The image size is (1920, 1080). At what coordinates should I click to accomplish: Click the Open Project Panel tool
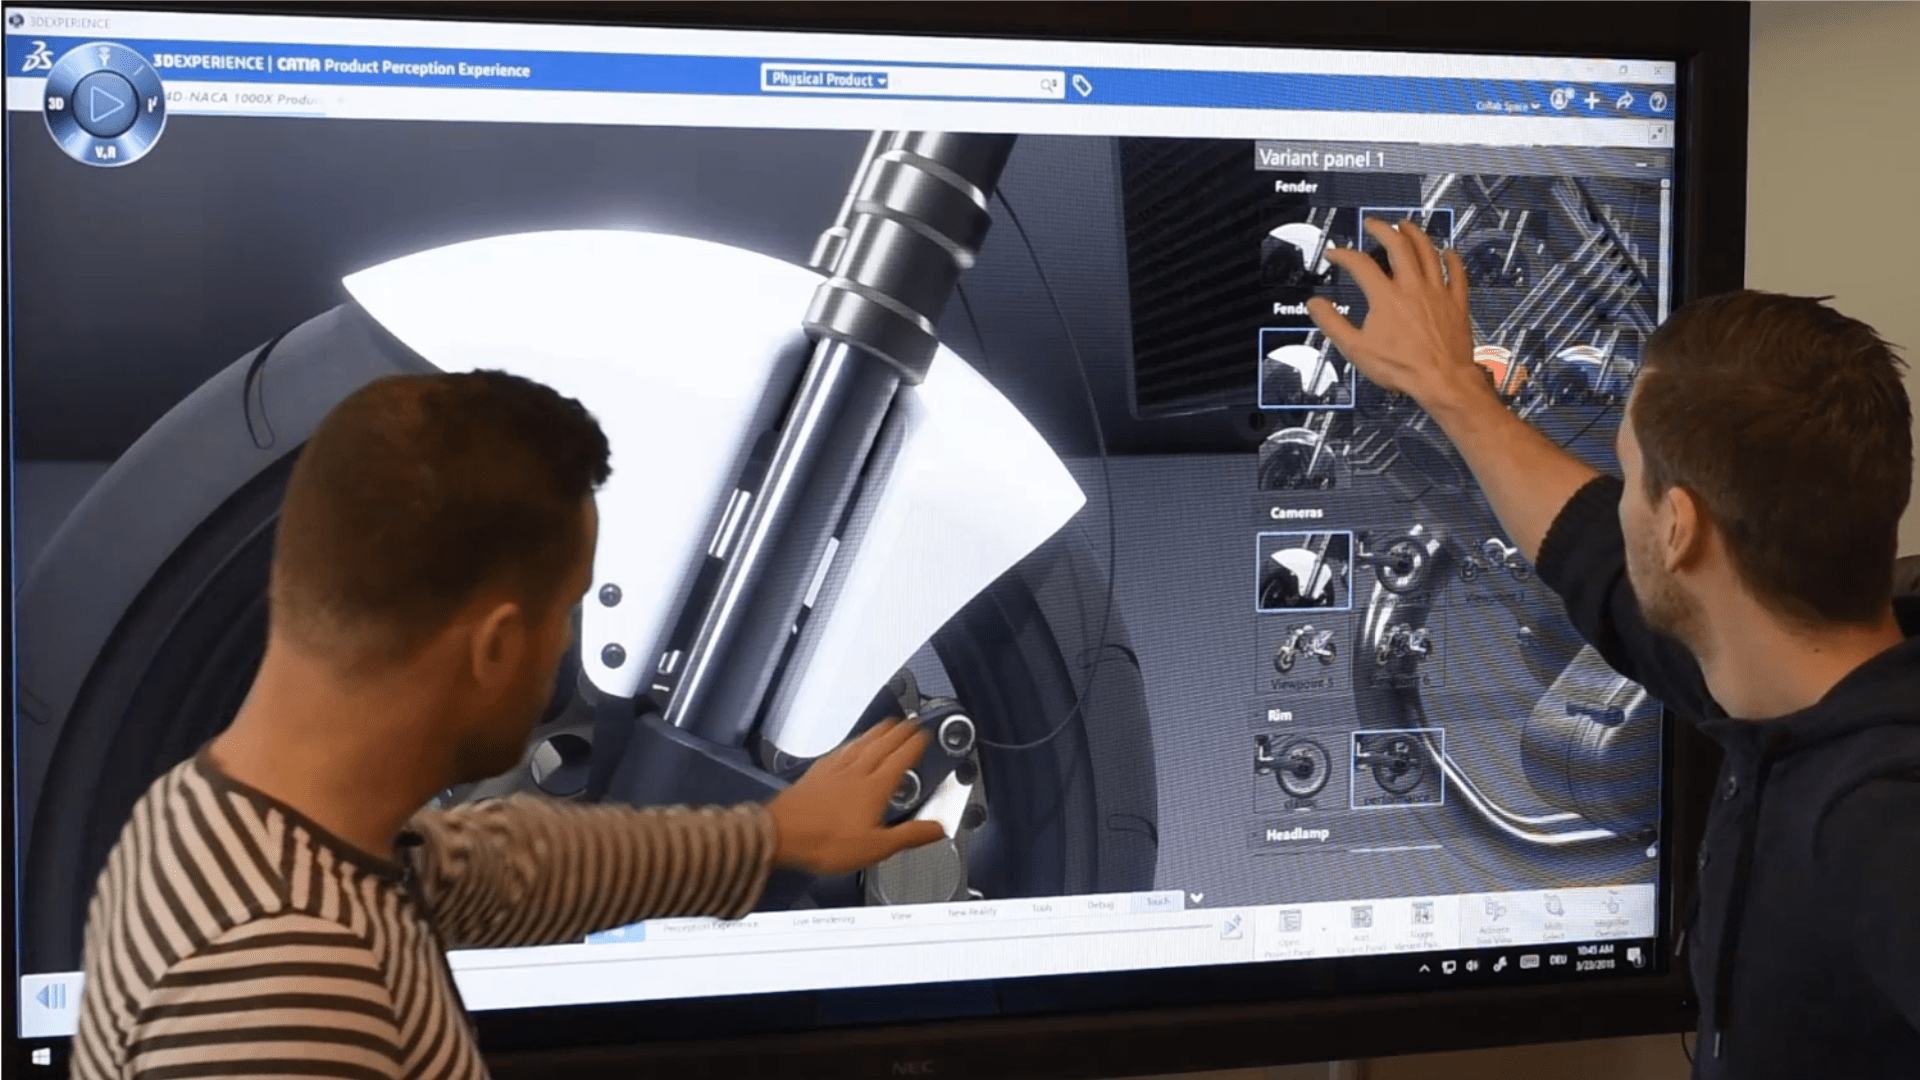[1289, 931]
